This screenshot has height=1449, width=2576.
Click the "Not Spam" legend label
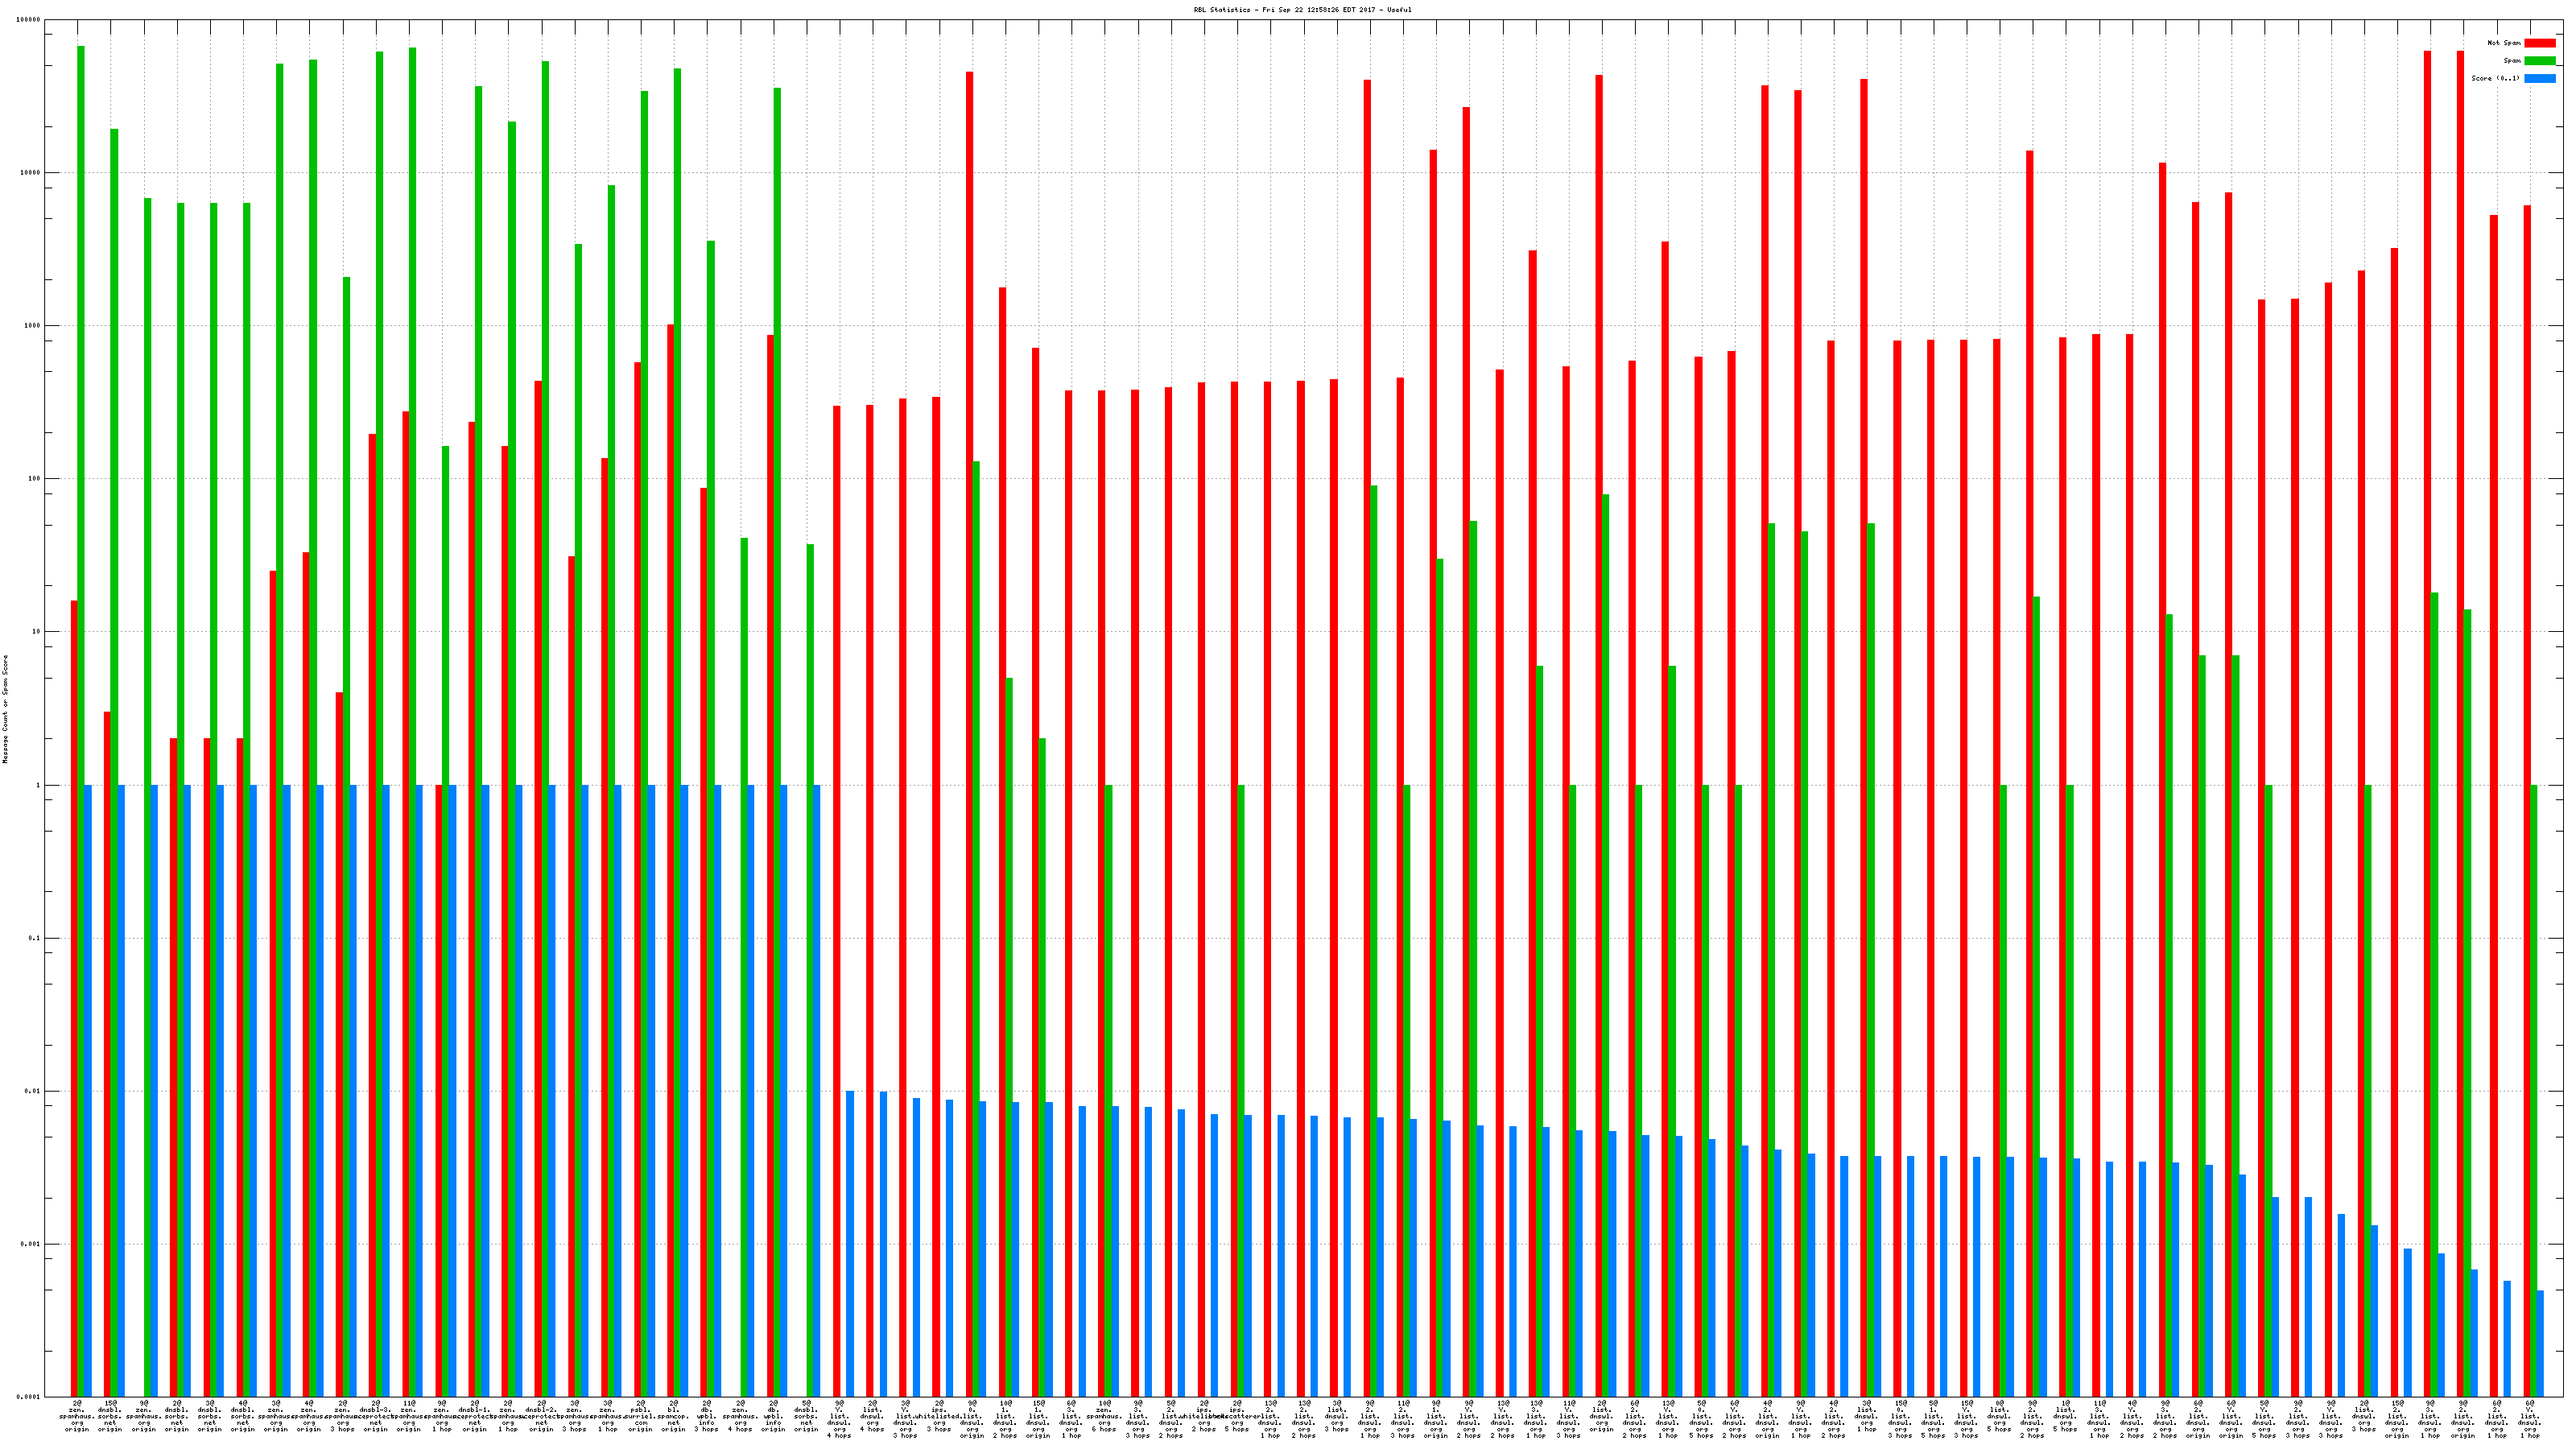[2504, 43]
